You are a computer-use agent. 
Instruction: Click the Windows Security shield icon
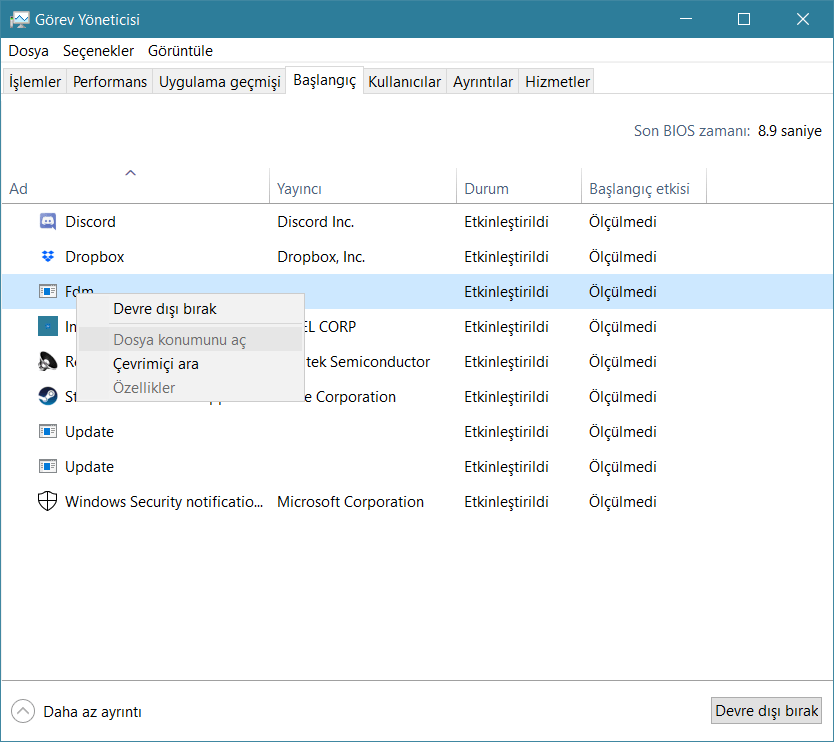coord(48,502)
